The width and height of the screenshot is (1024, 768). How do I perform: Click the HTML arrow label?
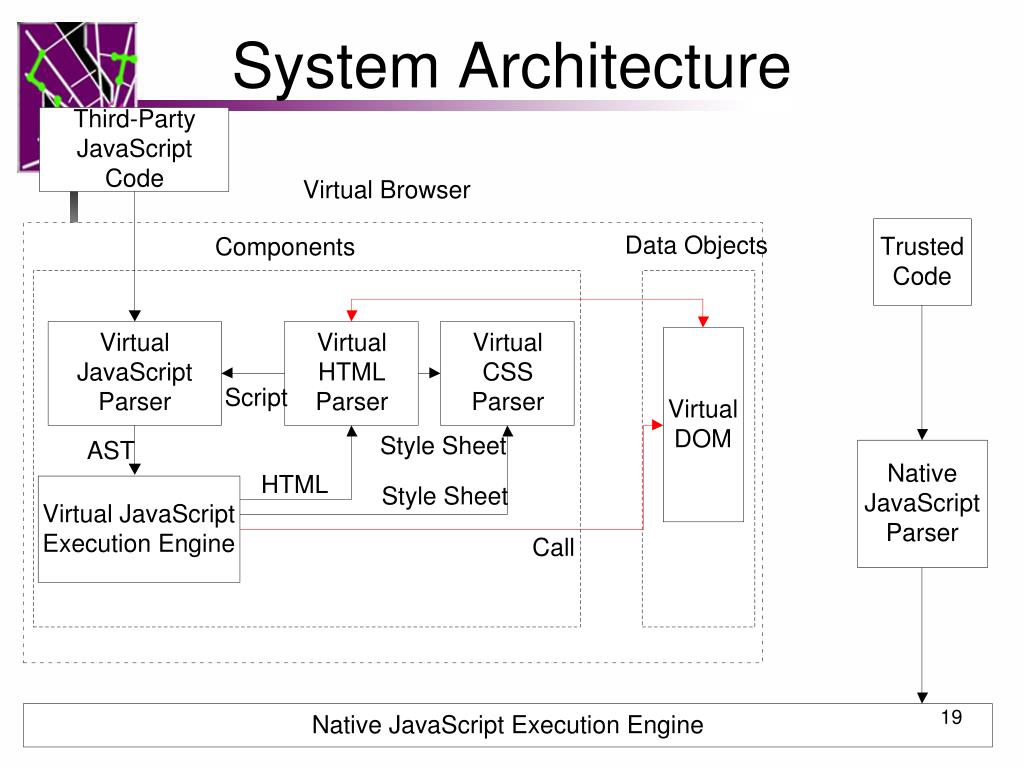coord(295,485)
